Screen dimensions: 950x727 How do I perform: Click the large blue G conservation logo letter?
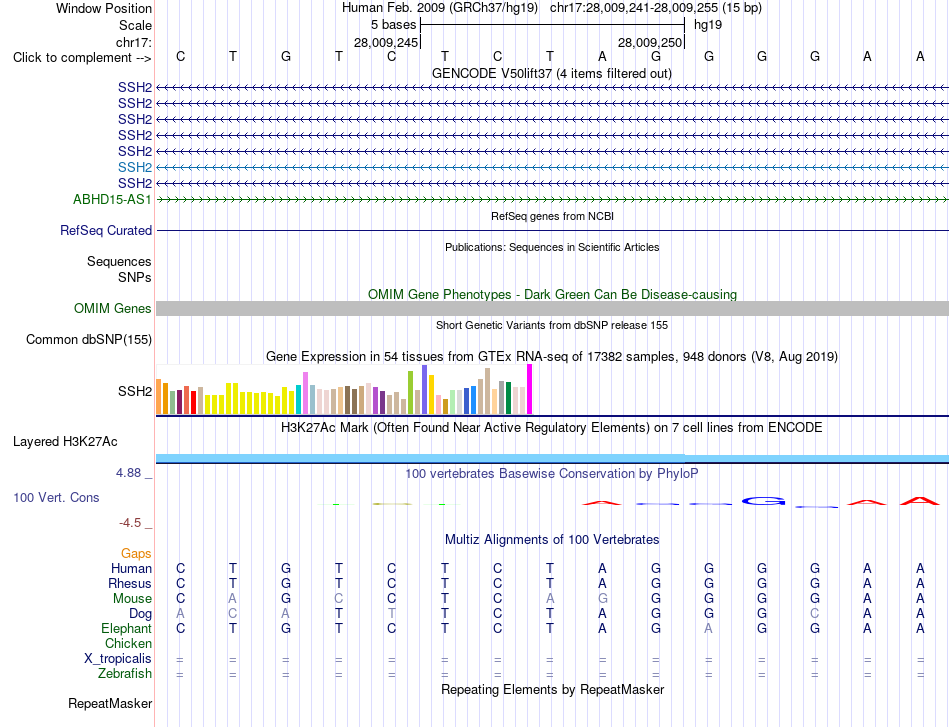point(763,501)
